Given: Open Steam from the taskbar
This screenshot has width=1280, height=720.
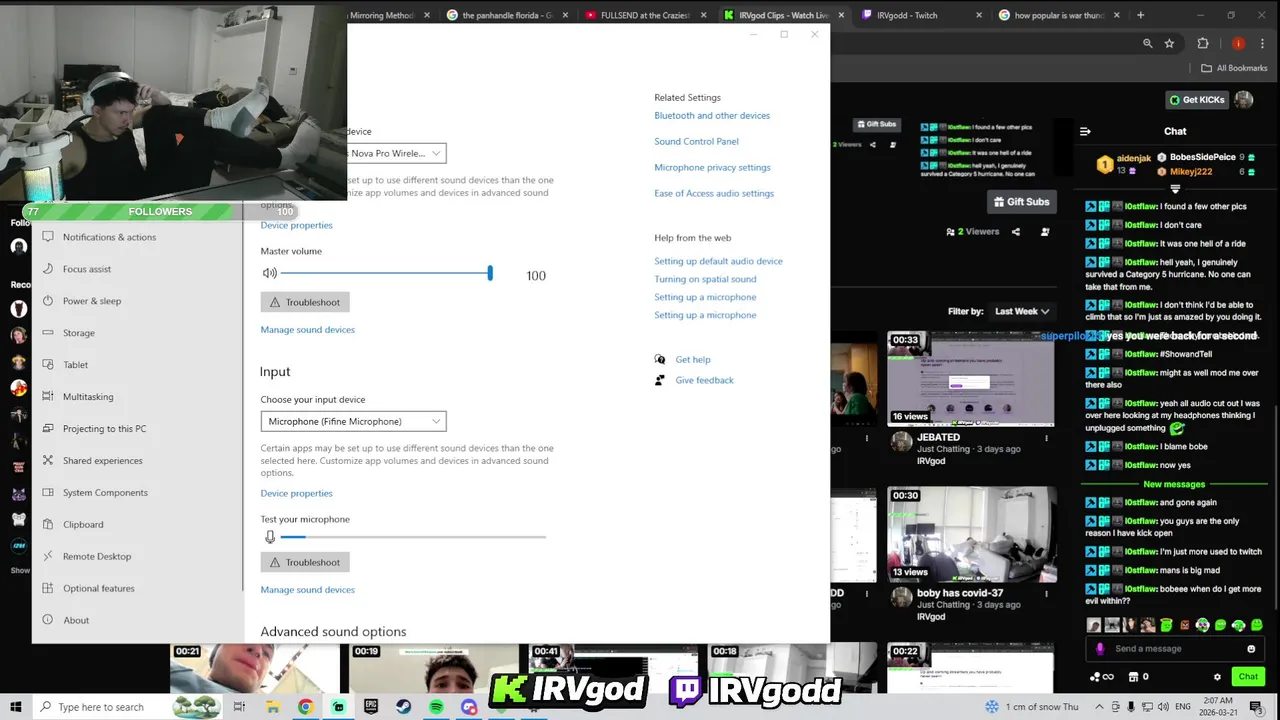Looking at the screenshot, I should [403, 707].
